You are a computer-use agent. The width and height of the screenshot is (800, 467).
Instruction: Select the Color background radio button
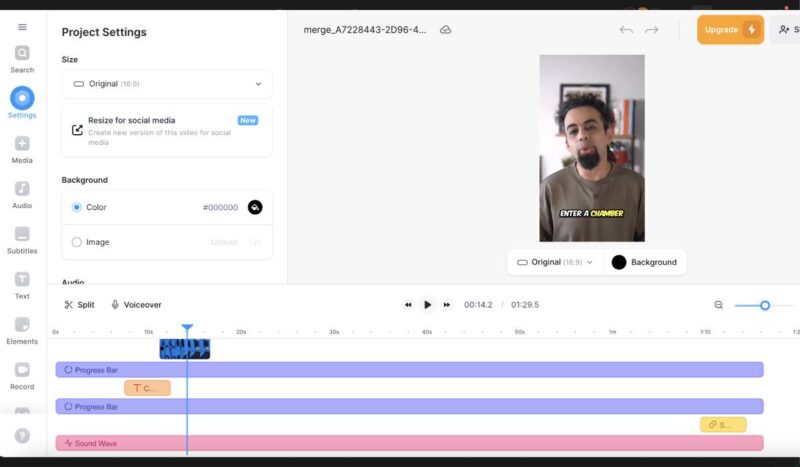[x=77, y=207]
